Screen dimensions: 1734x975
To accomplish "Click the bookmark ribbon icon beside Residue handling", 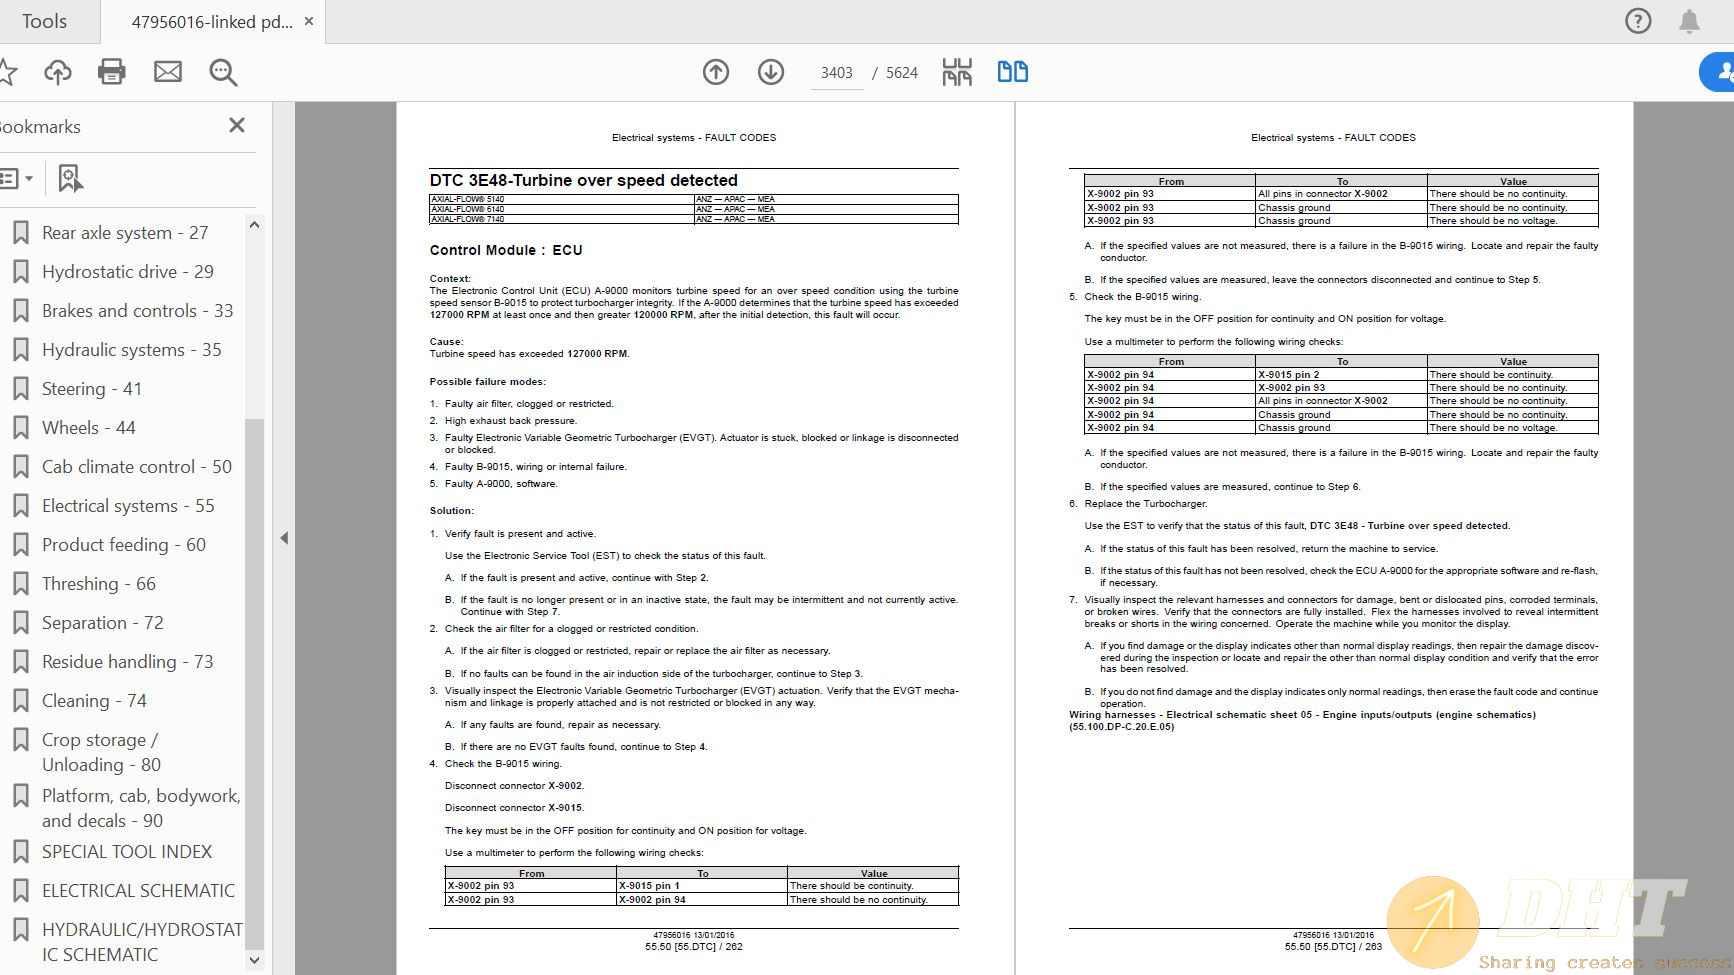I will (20, 662).
